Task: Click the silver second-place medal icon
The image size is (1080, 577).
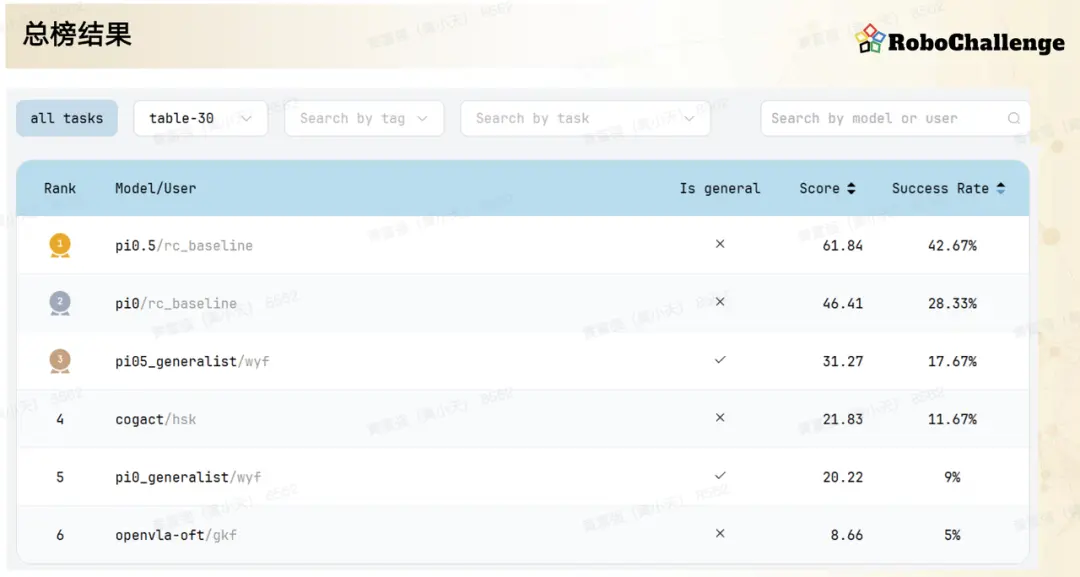Action: pos(60,303)
